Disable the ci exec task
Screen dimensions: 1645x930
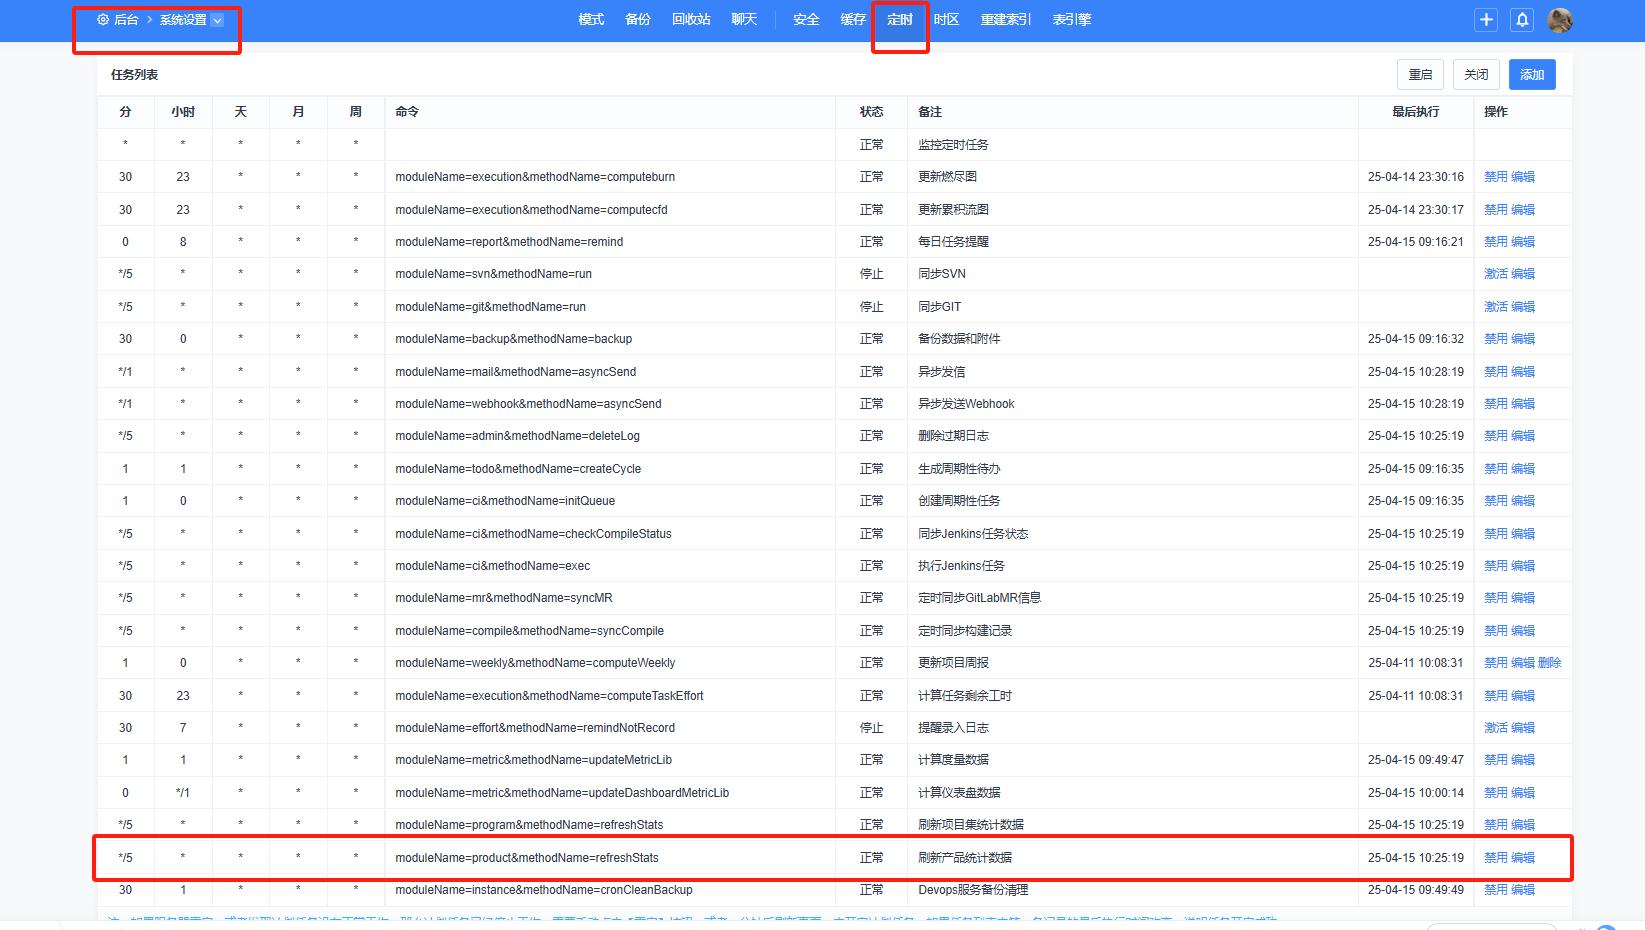(1496, 566)
